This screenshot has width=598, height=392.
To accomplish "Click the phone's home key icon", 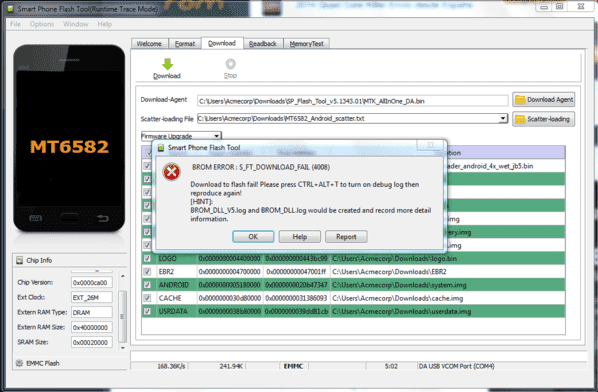I will click(x=69, y=218).
